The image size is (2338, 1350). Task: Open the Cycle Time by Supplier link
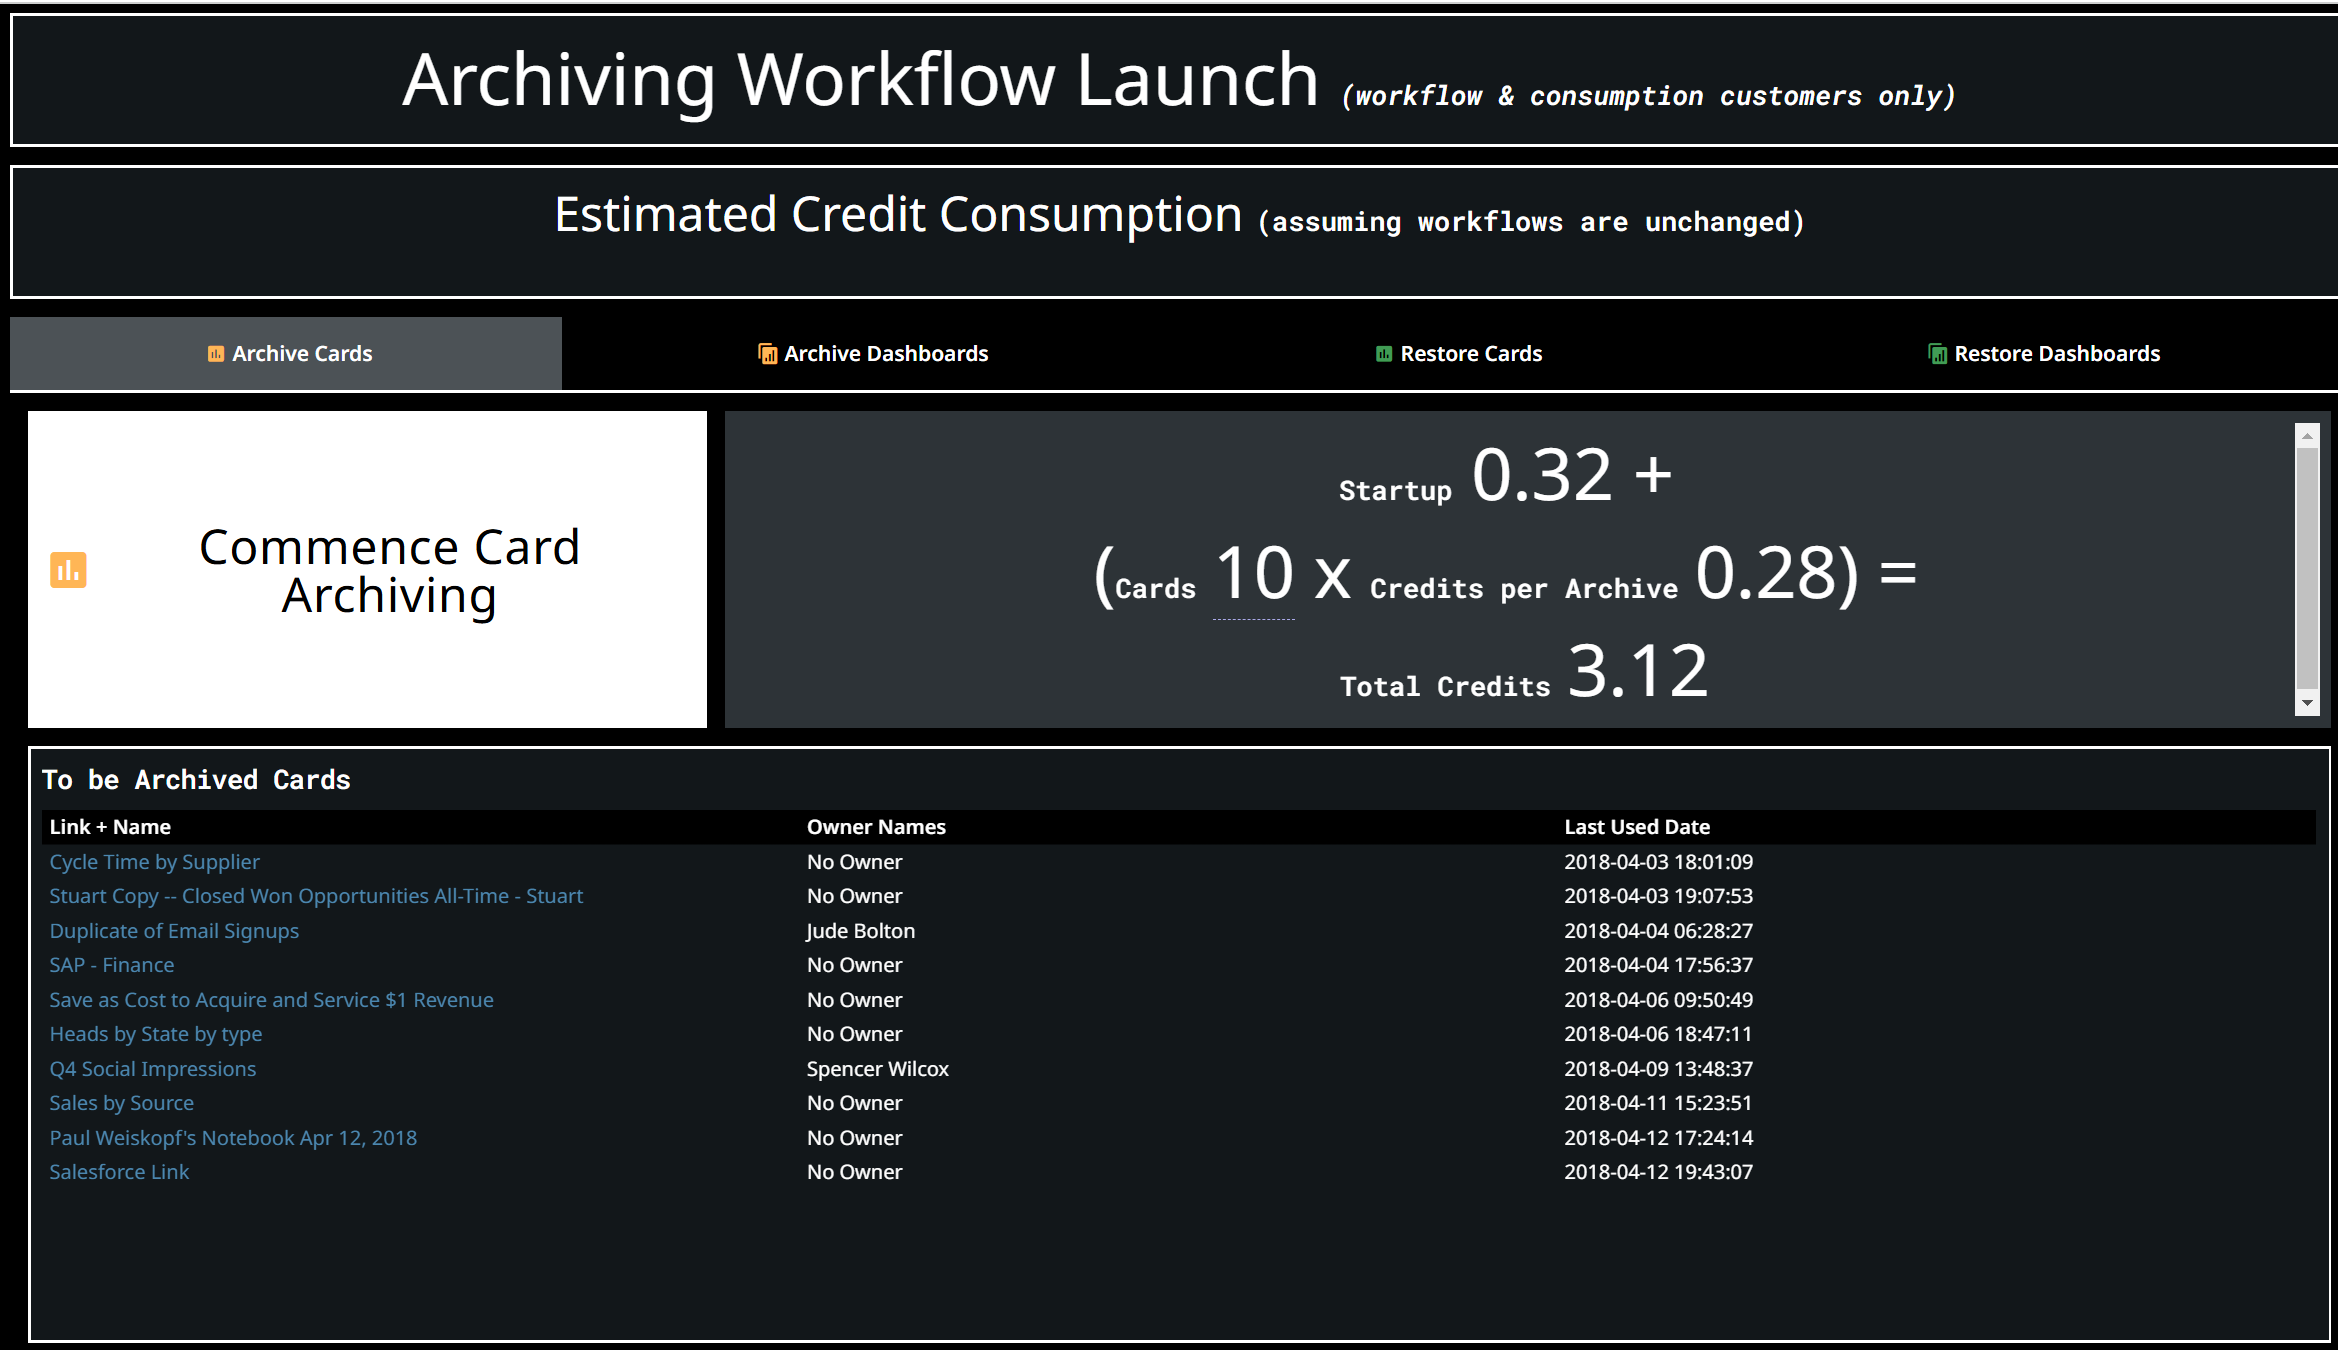click(x=154, y=862)
